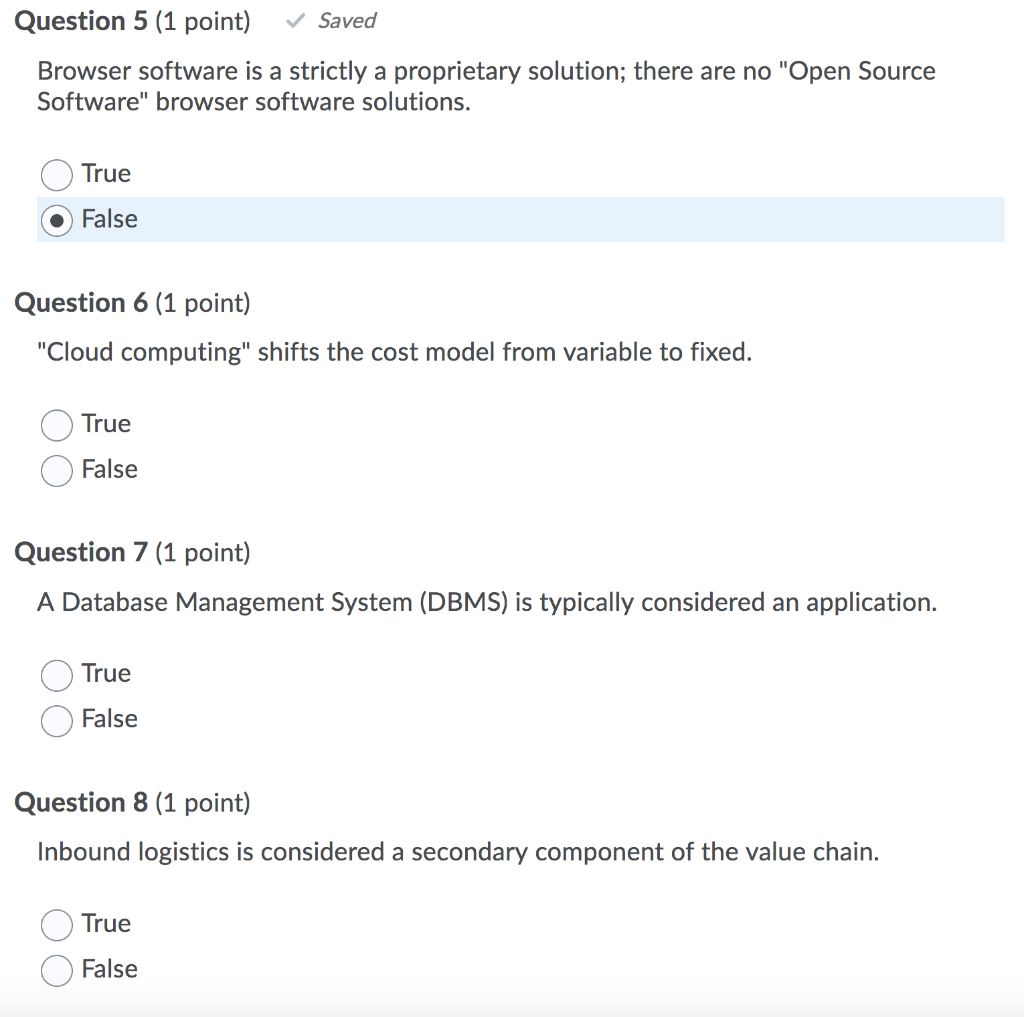This screenshot has height=1017, width=1024.
Task: Select True for Question 7
Action: [57, 674]
